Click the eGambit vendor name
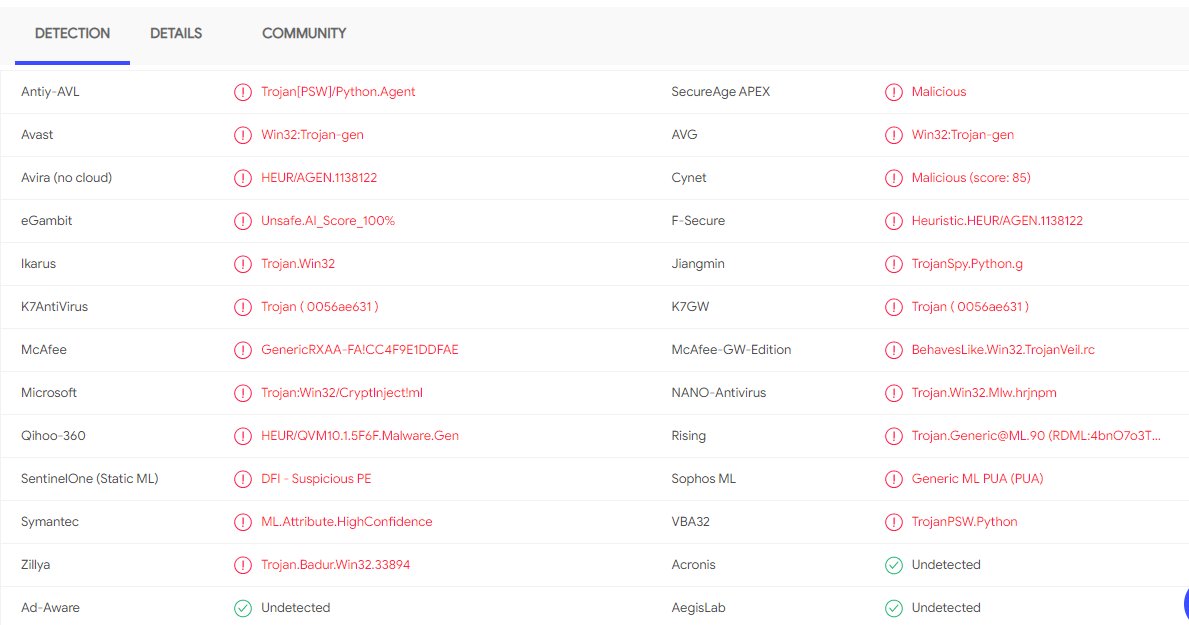The image size is (1189, 625). click(46, 221)
